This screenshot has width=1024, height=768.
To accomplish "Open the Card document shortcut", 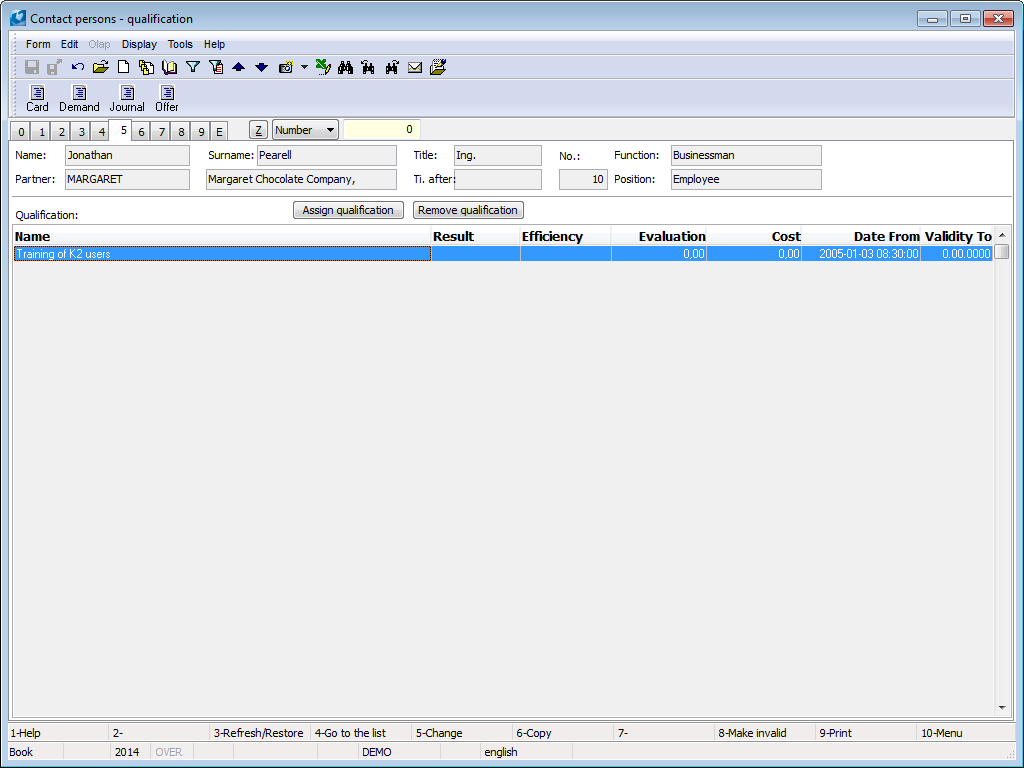I will click(37, 99).
